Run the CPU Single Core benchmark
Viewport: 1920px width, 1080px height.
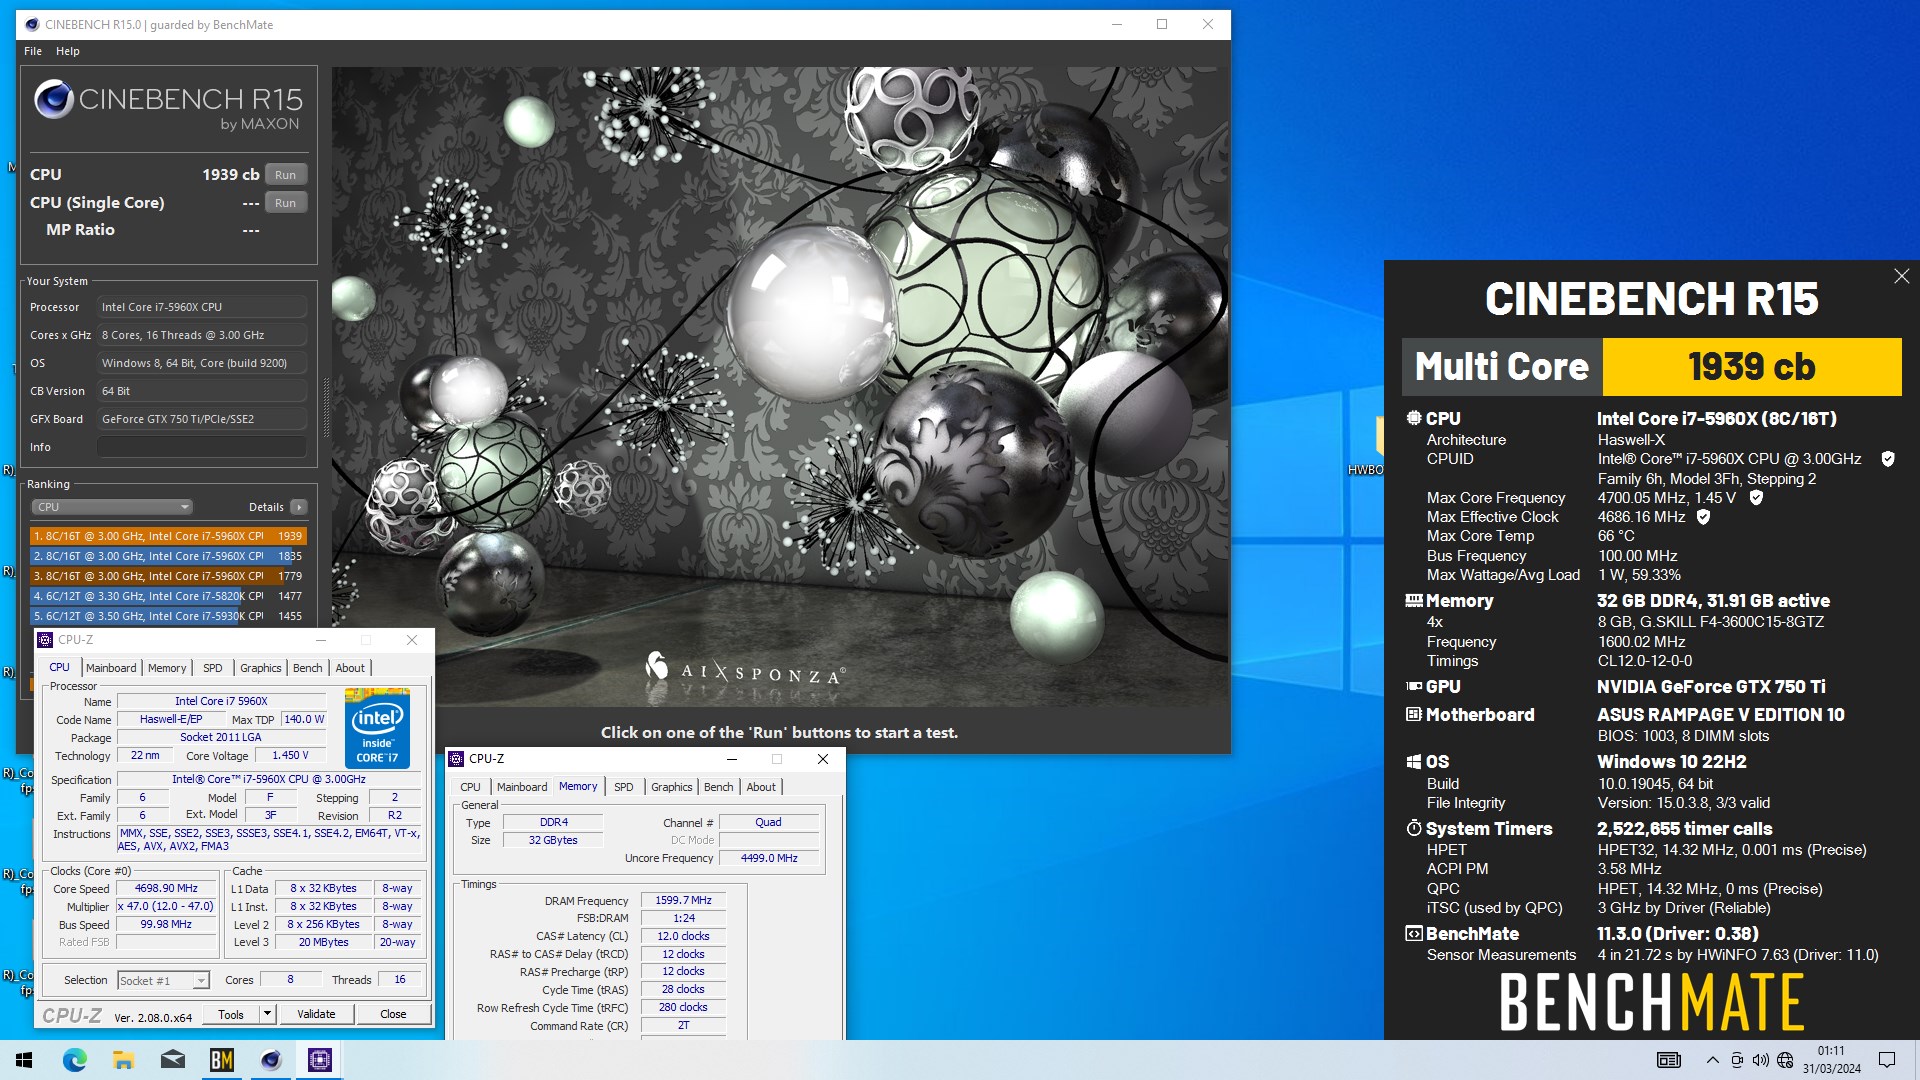pos(285,202)
